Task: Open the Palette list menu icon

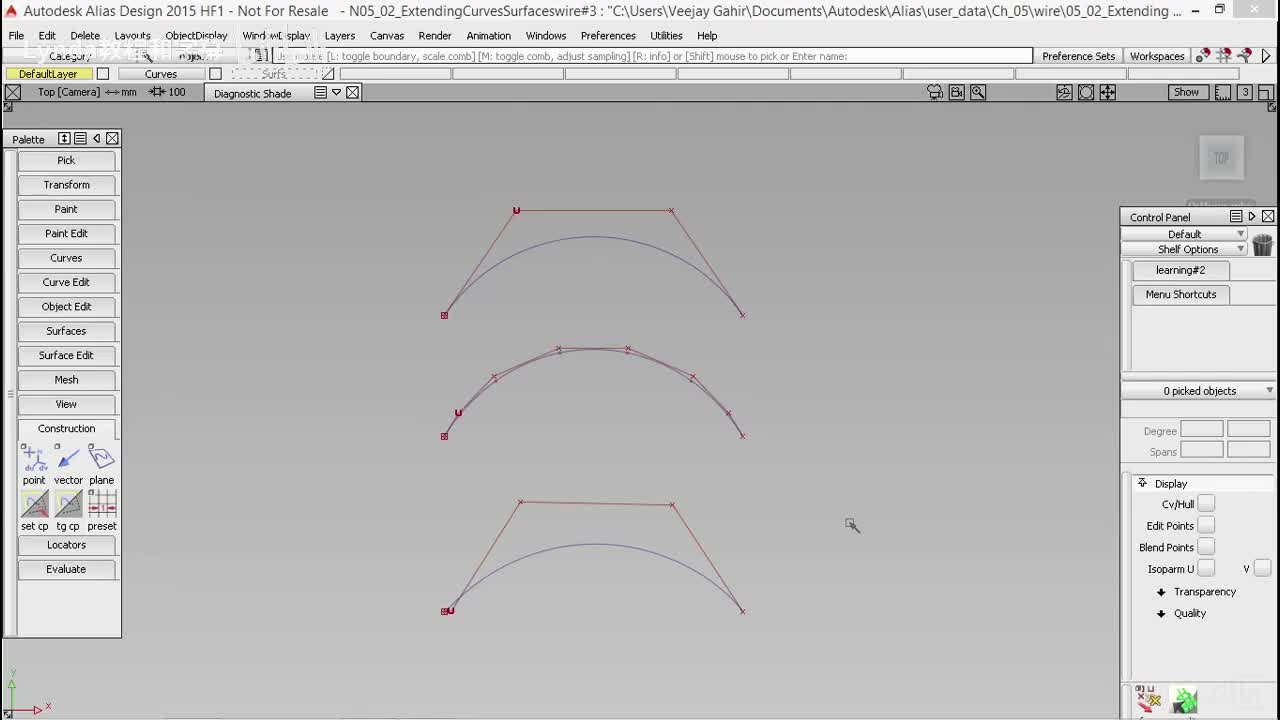Action: 80,138
